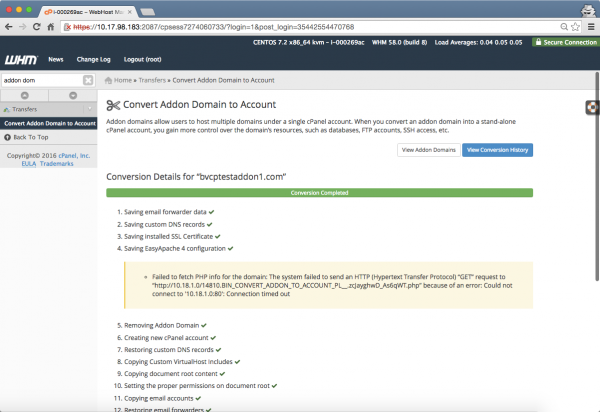Click the Back To Top arrow icon
The height and width of the screenshot is (412, 600).
(x=7, y=137)
